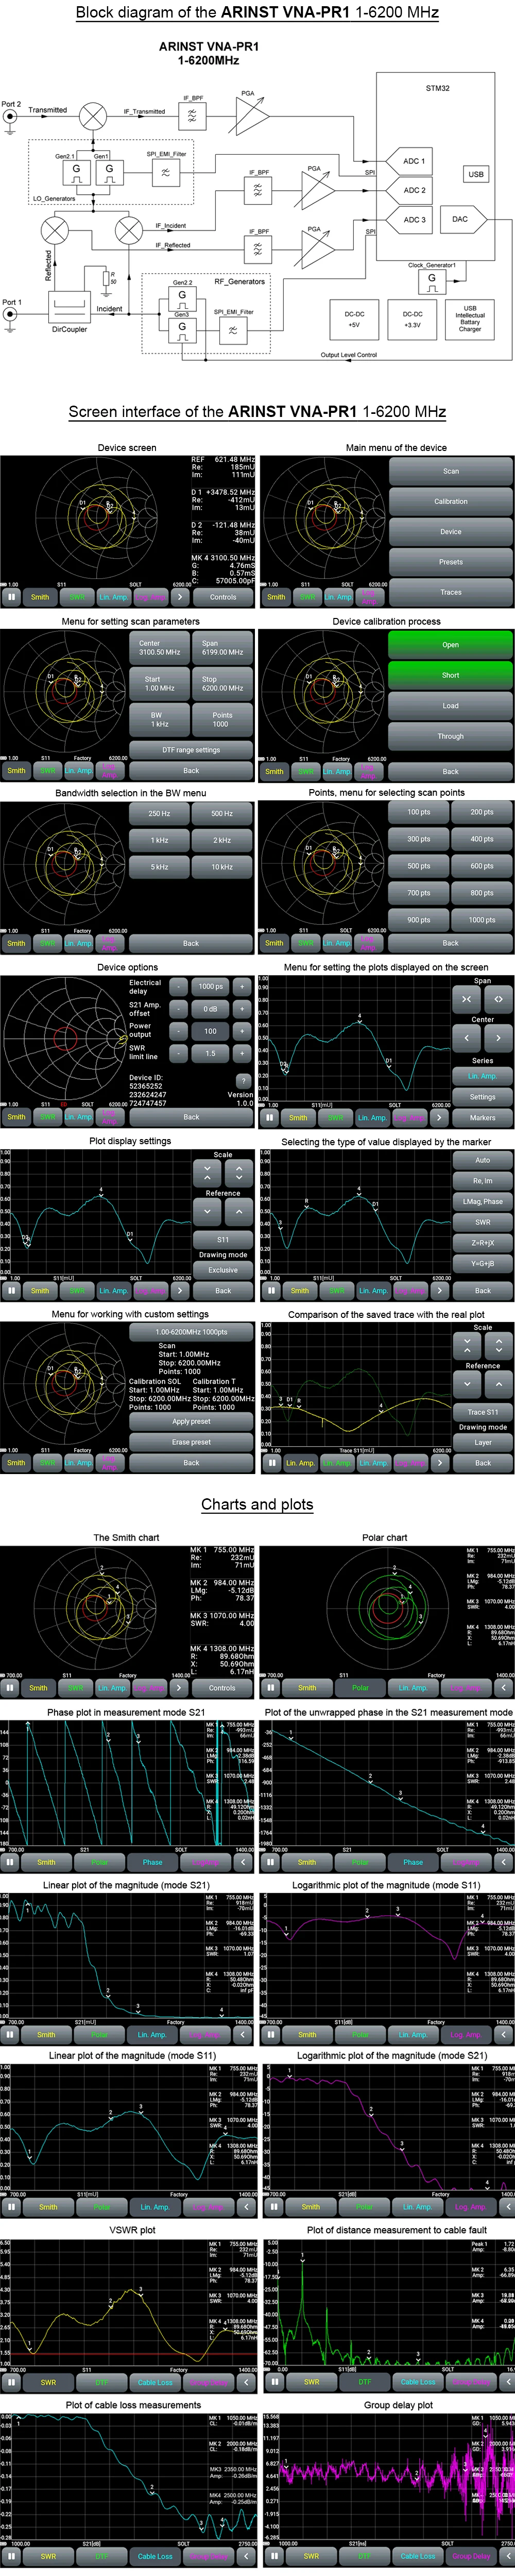Image resolution: width=515 pixels, height=2576 pixels.
Task: Reference up arrow in Plot display settings
Action: point(239,1211)
